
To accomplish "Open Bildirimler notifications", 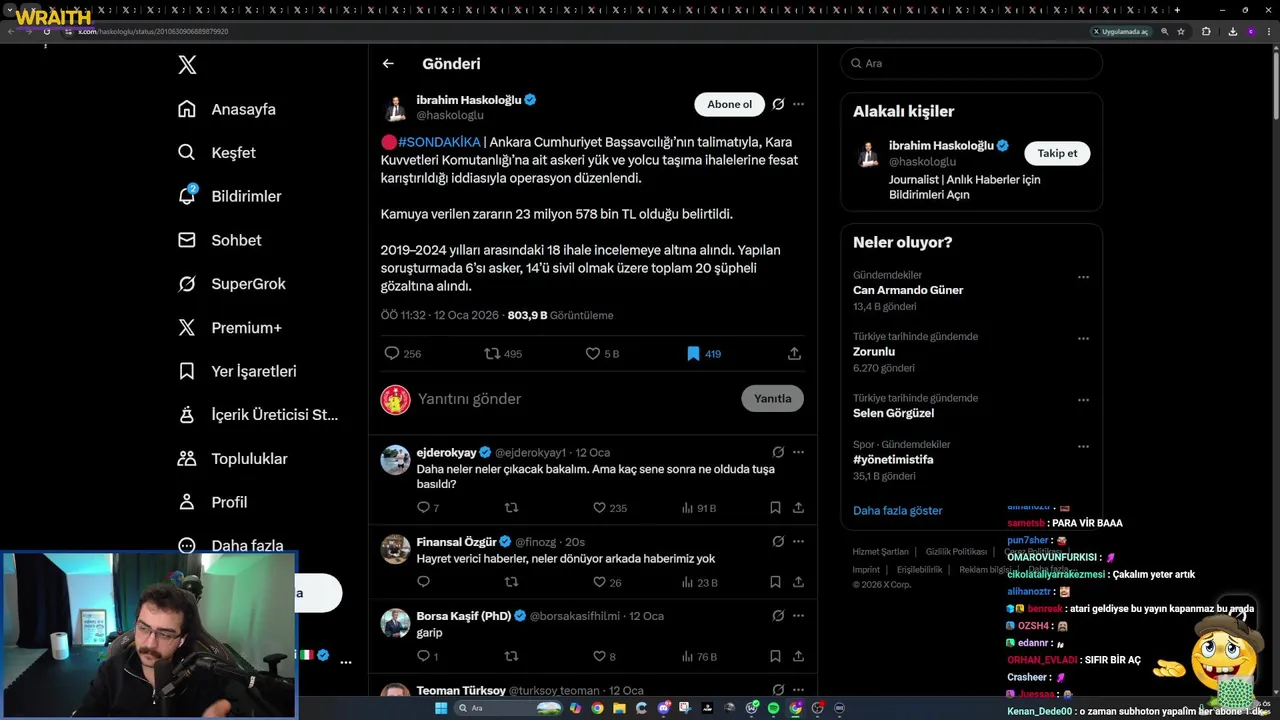I will 229,196.
